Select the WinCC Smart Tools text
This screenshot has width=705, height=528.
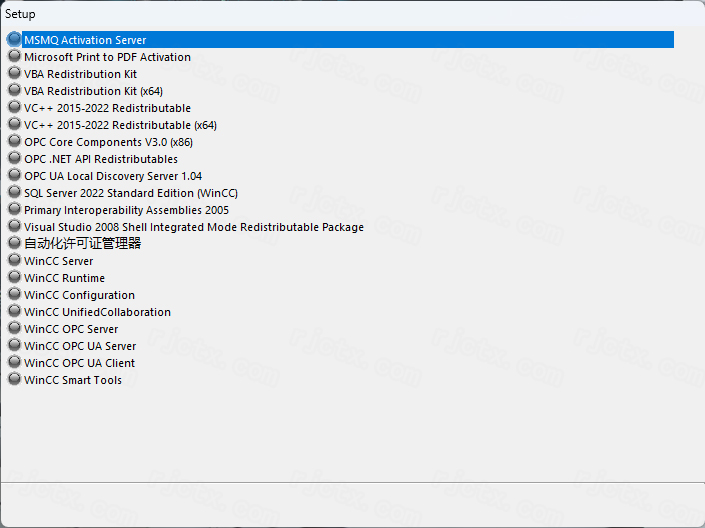73,380
